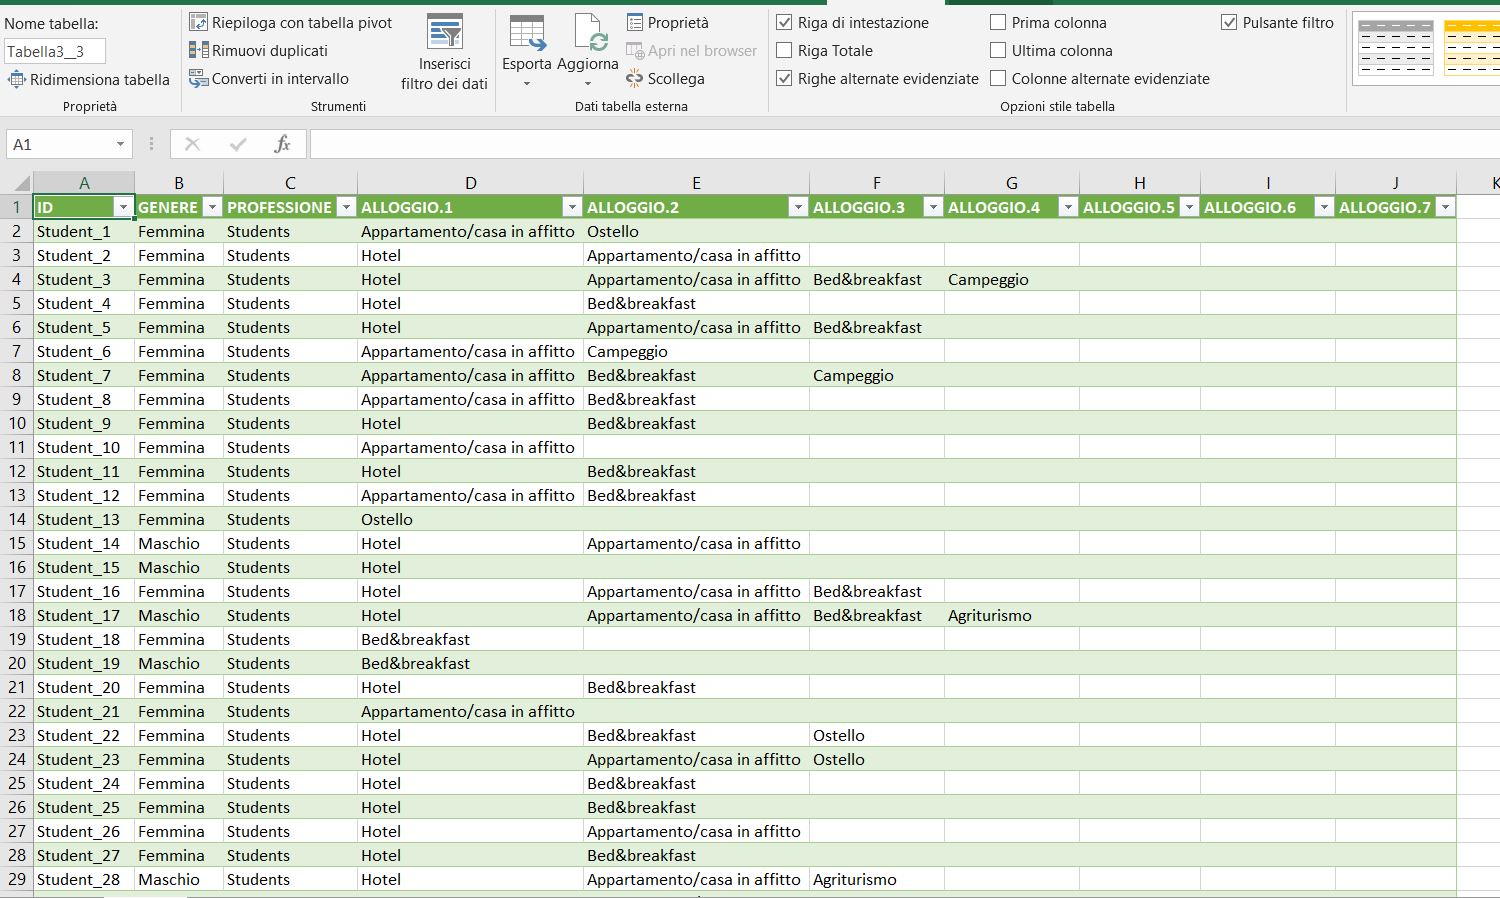Click Campeggio cell in Student_6 row
The height and width of the screenshot is (898, 1500).
(697, 351)
